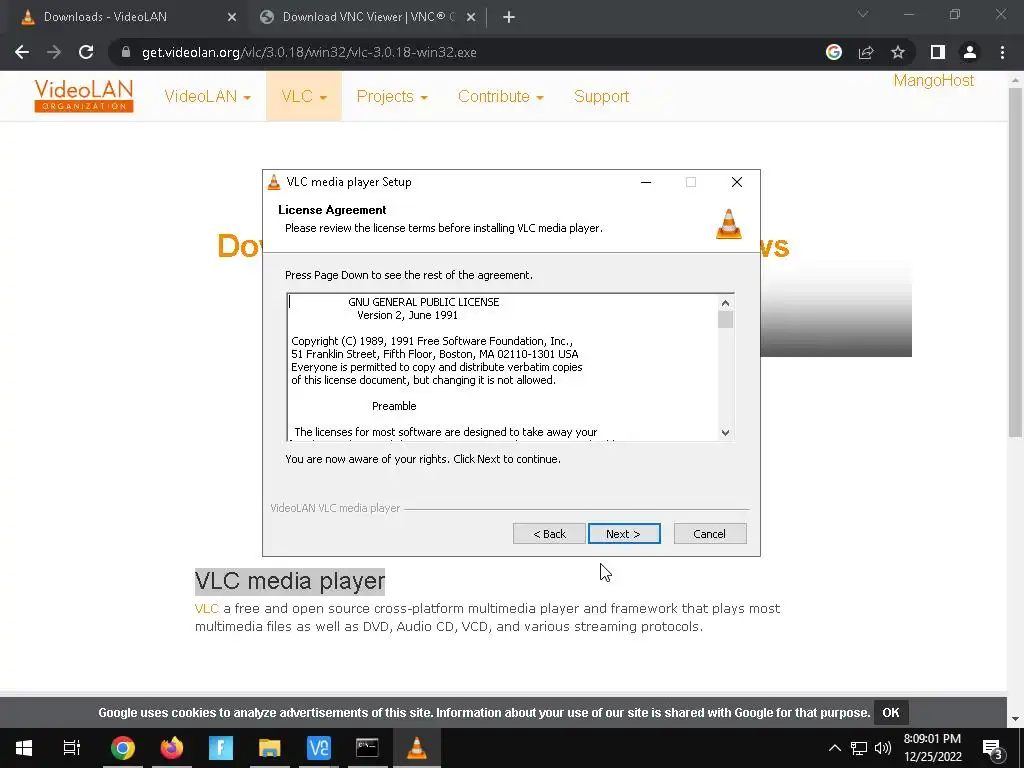Switch to Downloads - VideoLAN tab
The width and height of the screenshot is (1024, 768).
[x=124, y=17]
